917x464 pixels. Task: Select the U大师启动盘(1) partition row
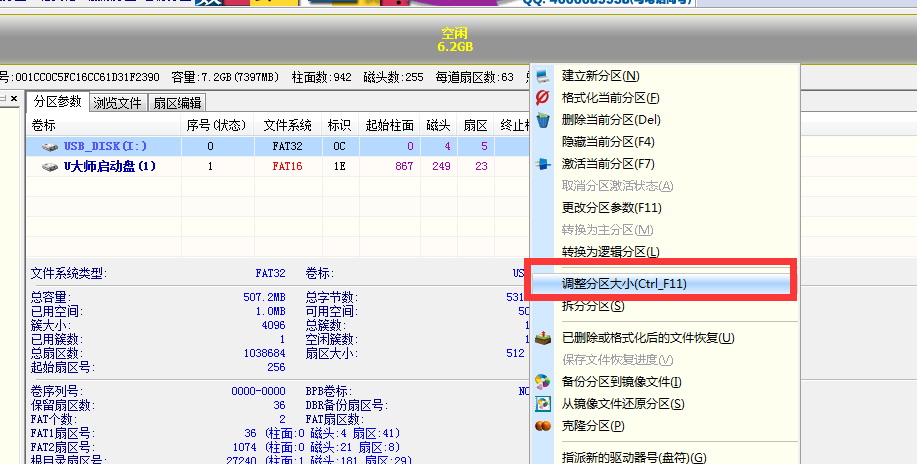[278, 167]
